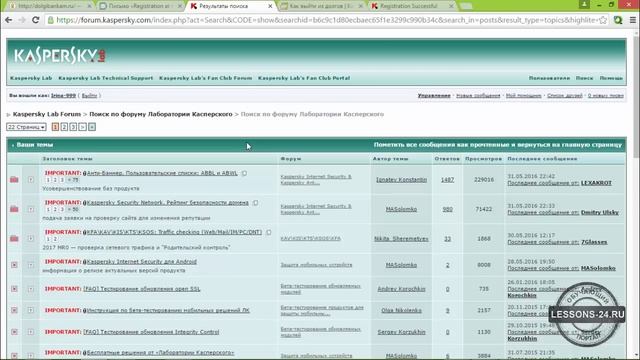Open Traffic checking topic

174,232
